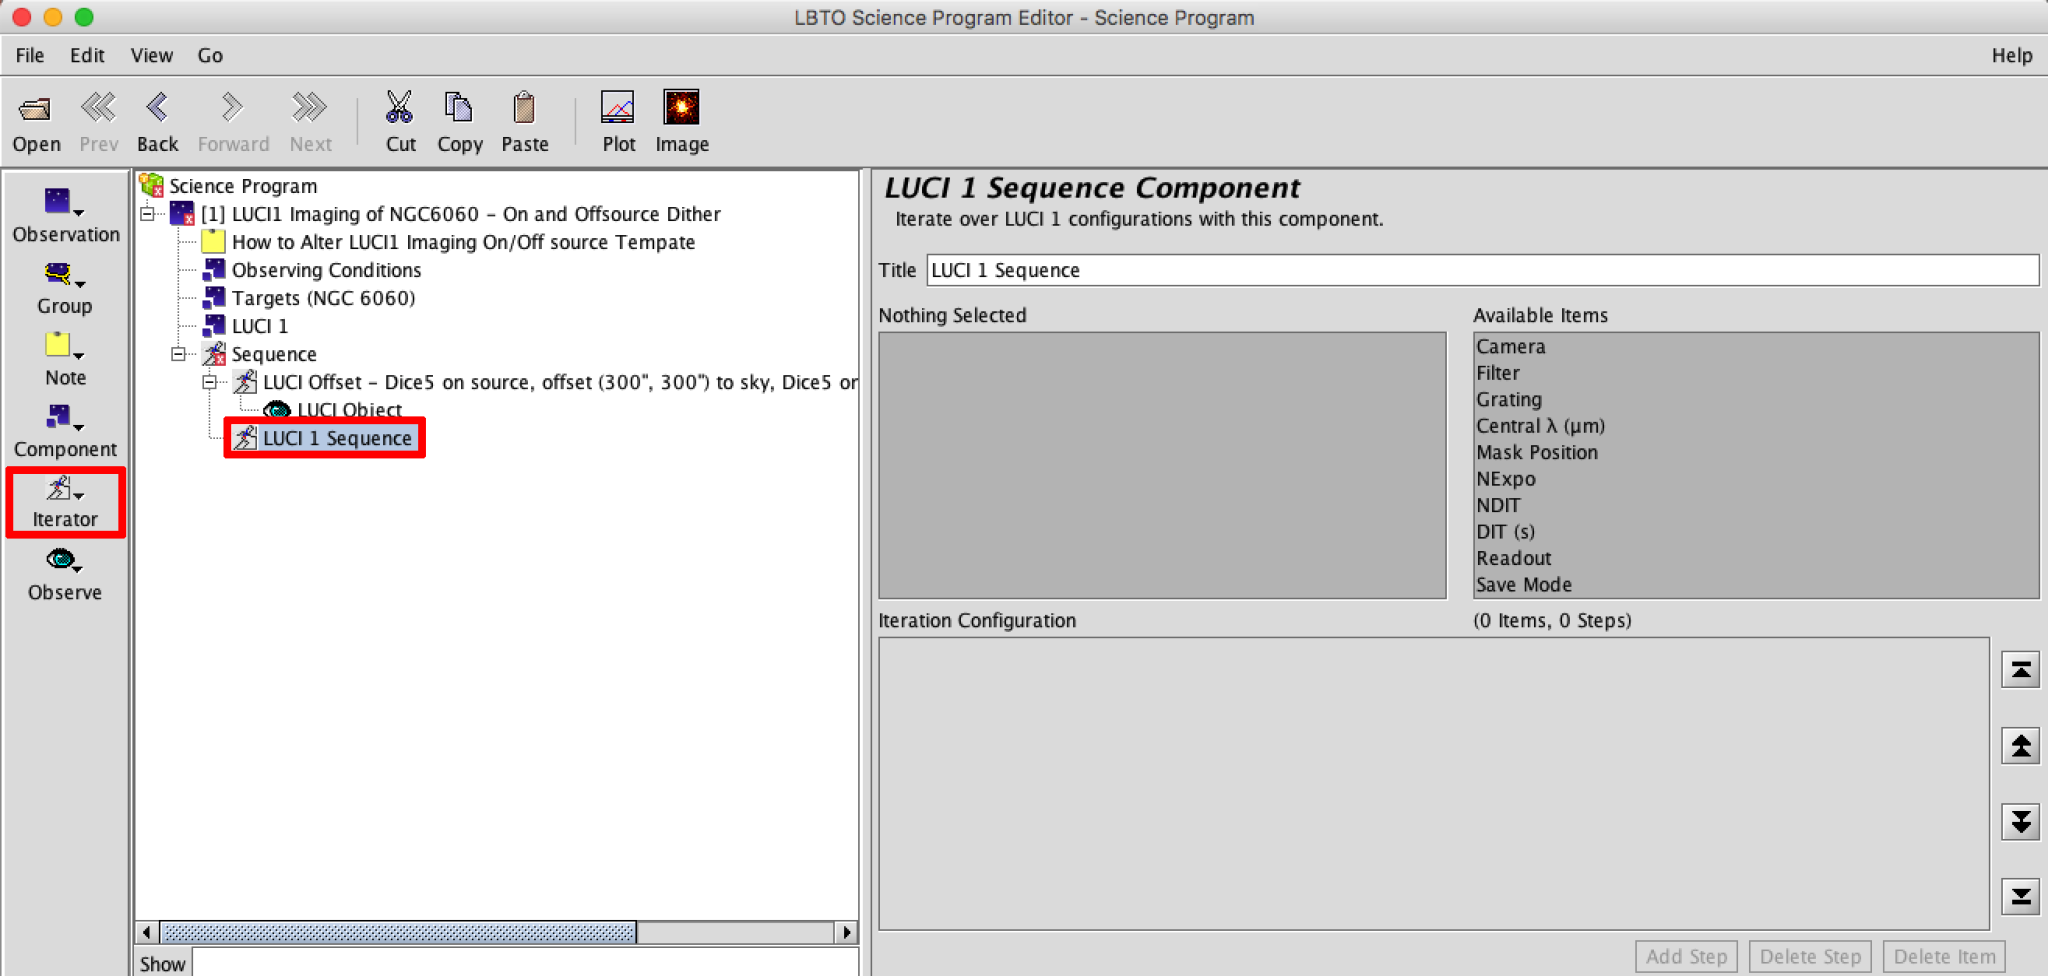Click tree horizontal scrollbar thumb
The width and height of the screenshot is (2048, 976).
coord(398,932)
